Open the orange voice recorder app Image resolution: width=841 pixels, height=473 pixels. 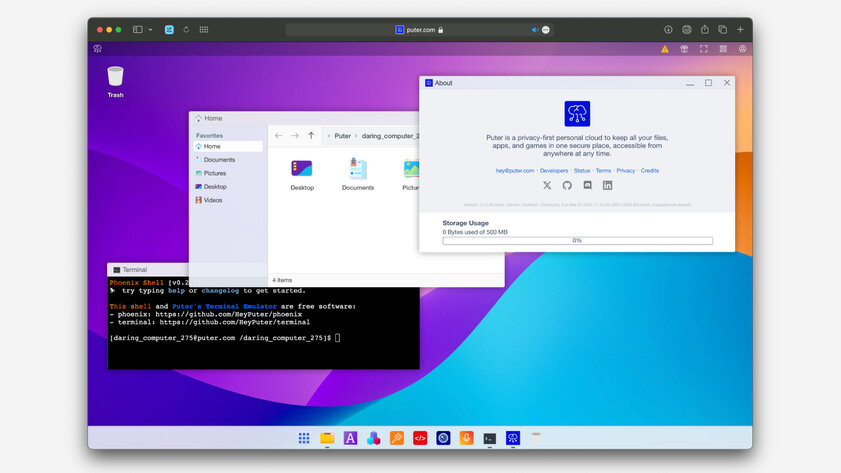coord(467,438)
